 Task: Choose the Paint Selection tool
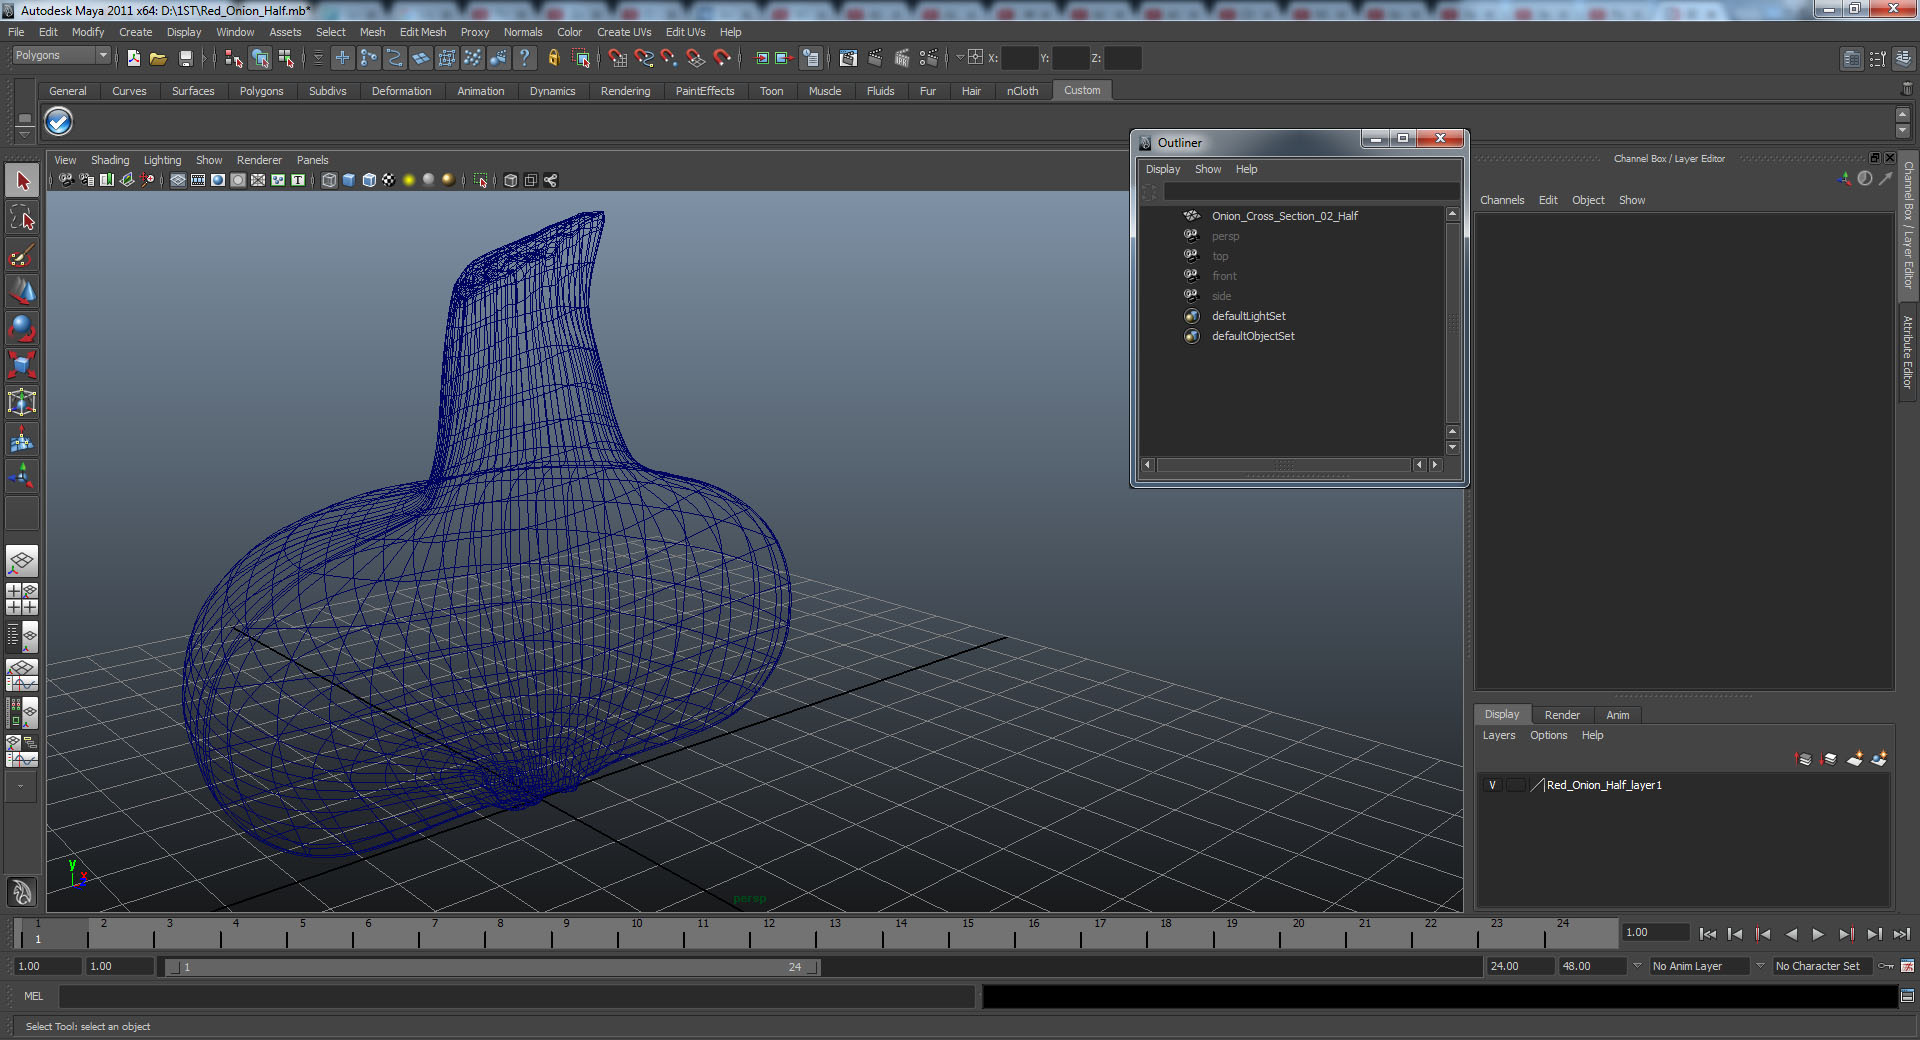coord(22,255)
